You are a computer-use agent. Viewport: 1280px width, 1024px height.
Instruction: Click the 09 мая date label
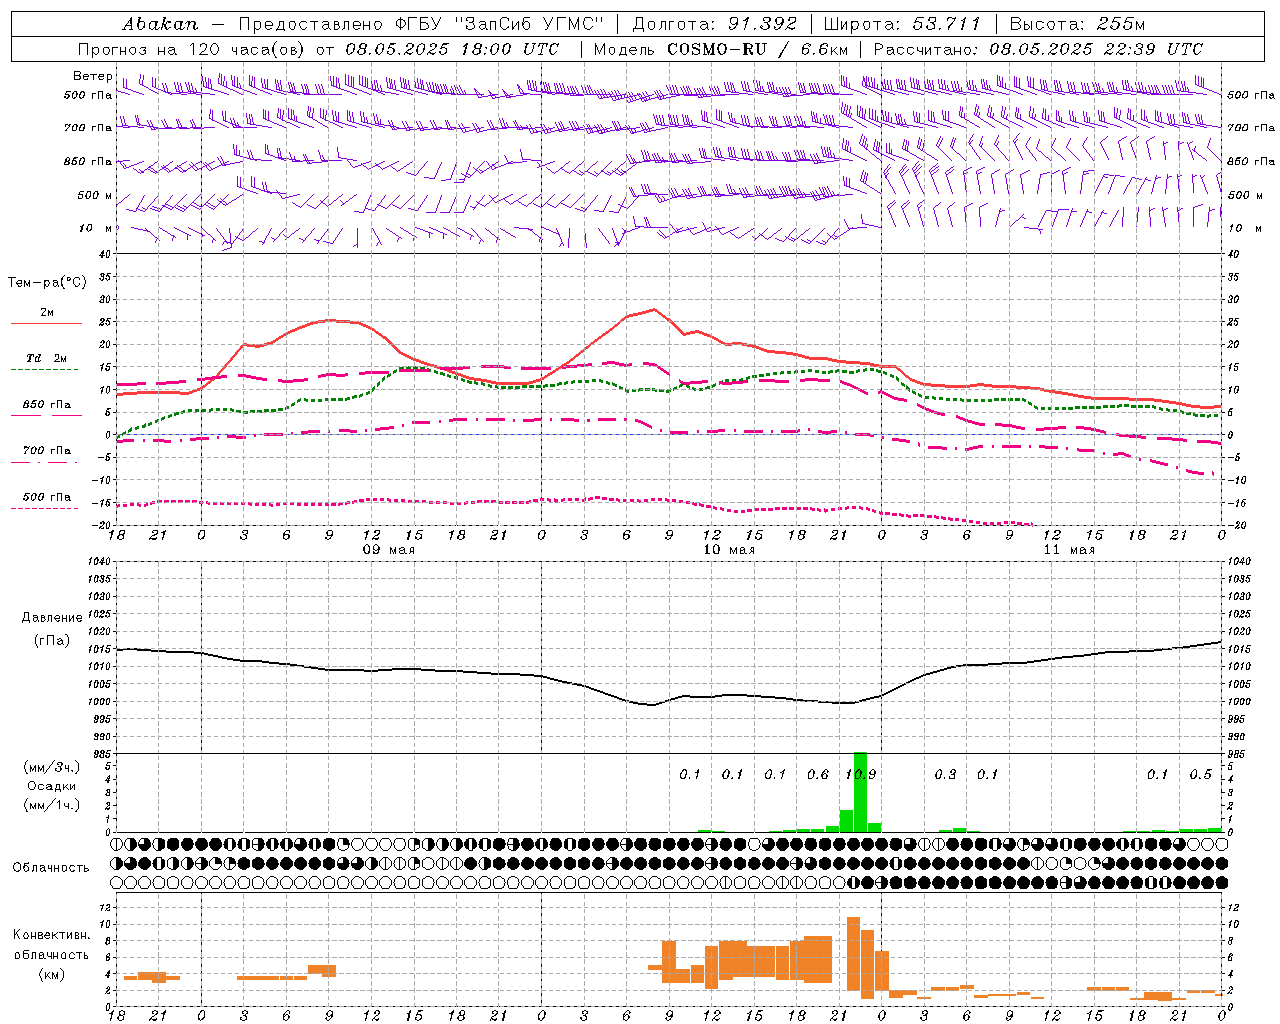[388, 550]
